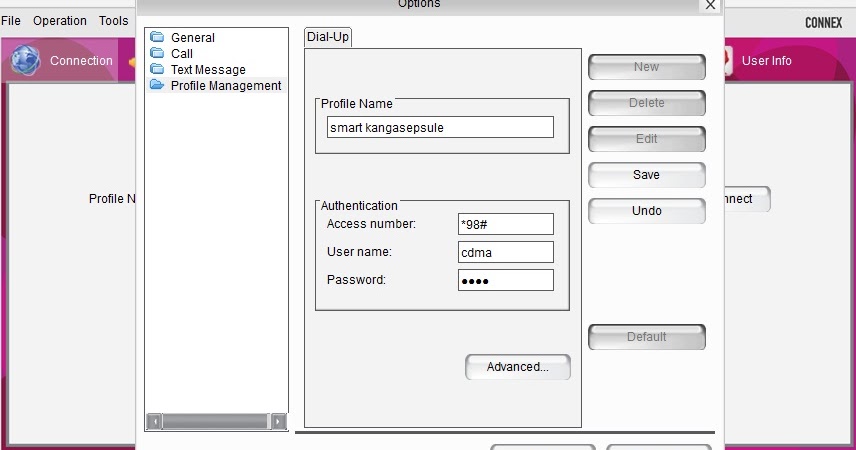Select the Connection globe icon in main window
856x450 pixels.
pos(25,60)
